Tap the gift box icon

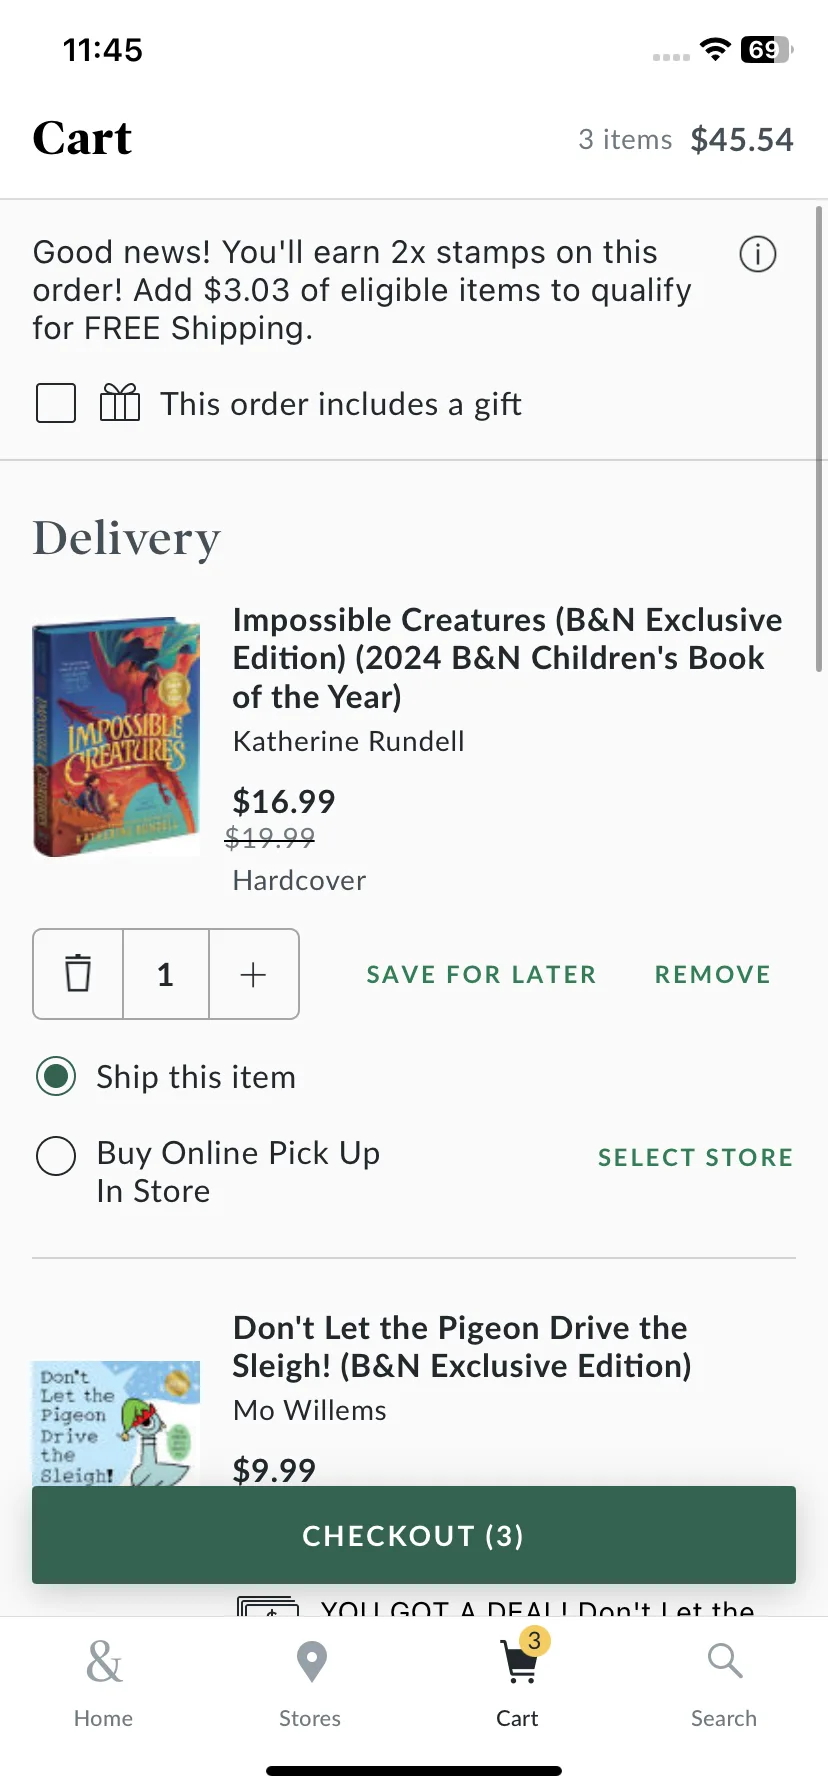click(x=120, y=404)
